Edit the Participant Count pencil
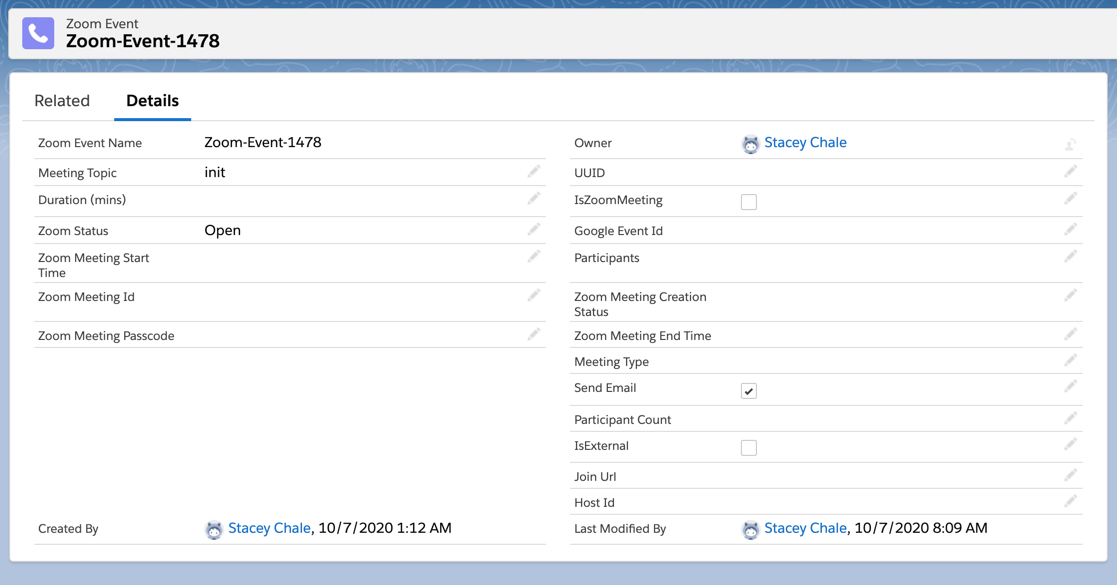Image resolution: width=1117 pixels, height=585 pixels. [1070, 418]
